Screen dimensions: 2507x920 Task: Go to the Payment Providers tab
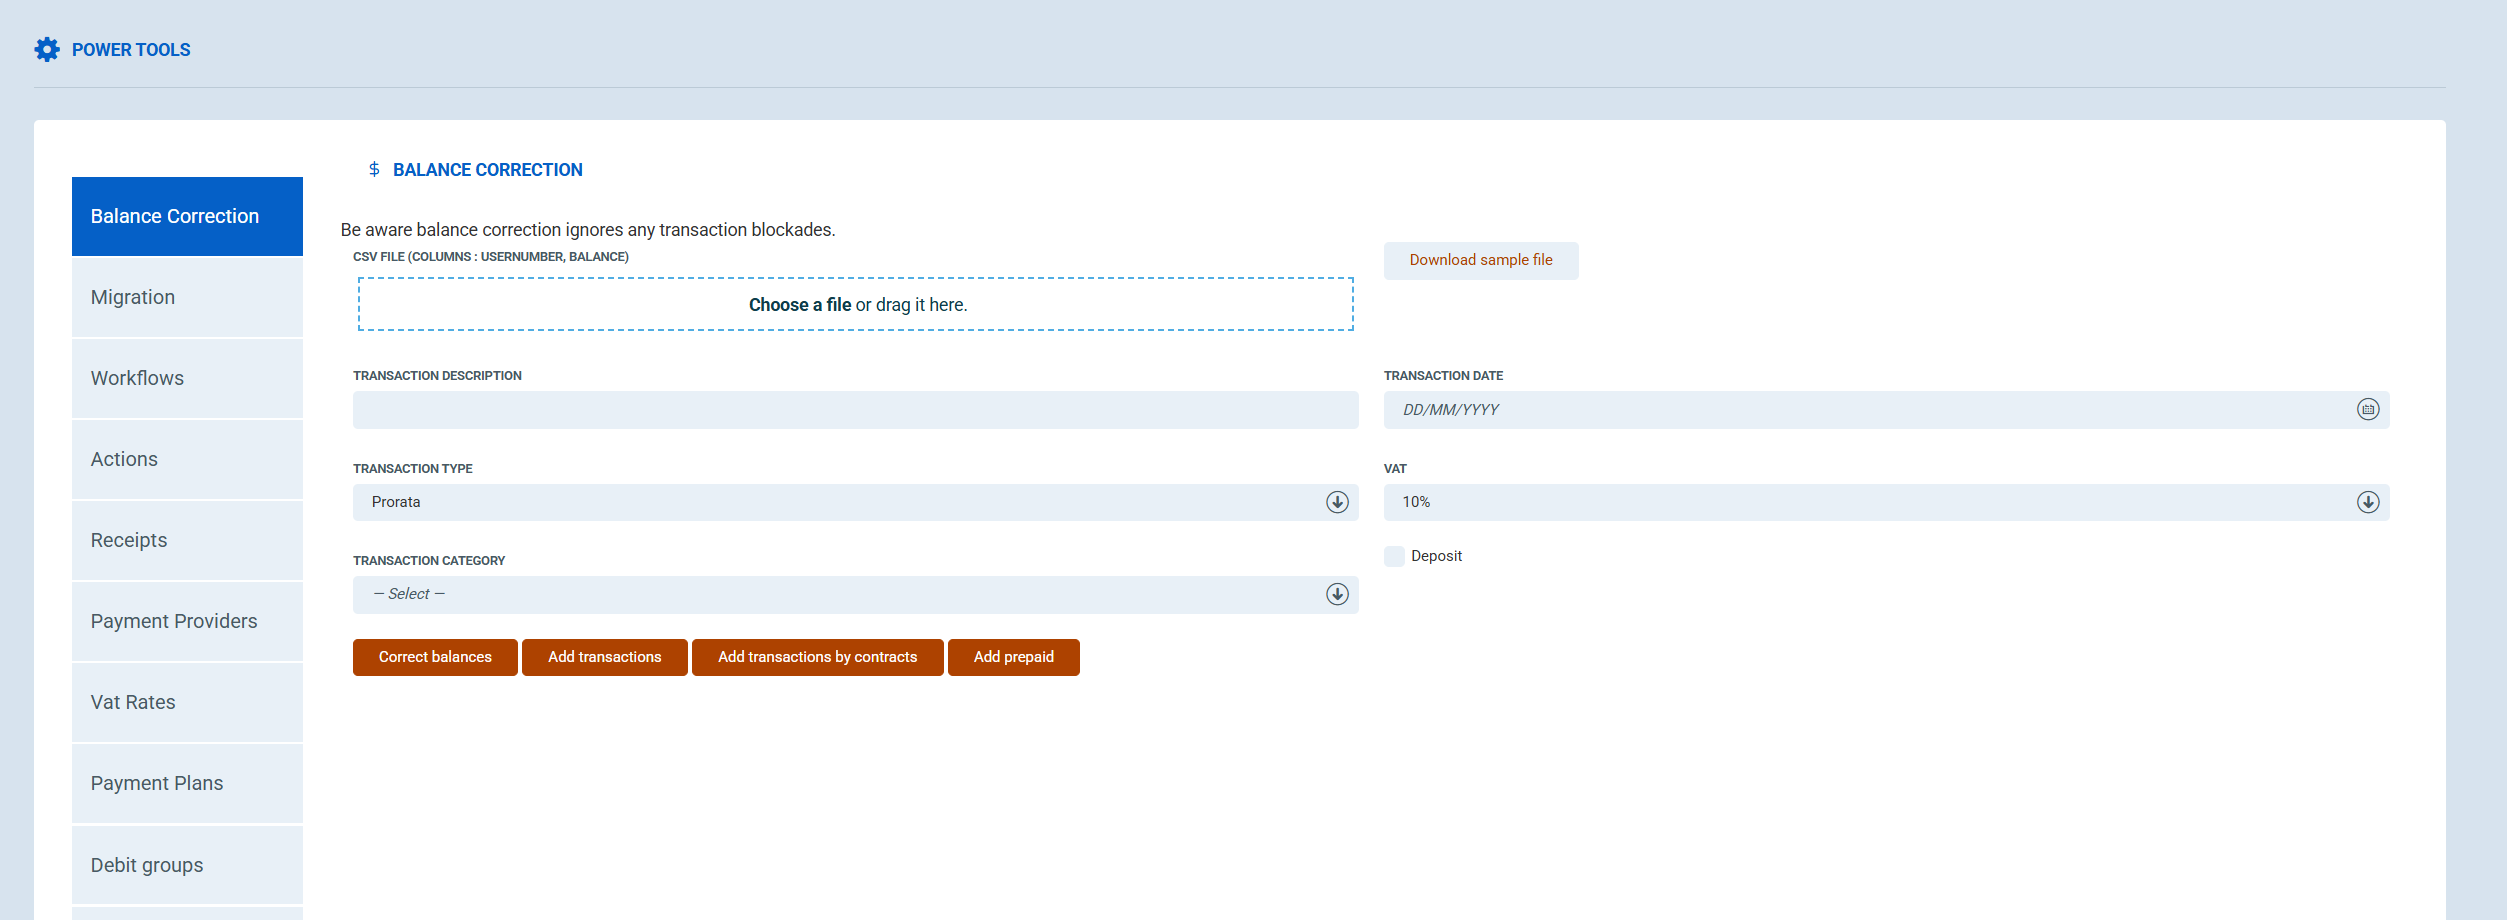coord(187,622)
